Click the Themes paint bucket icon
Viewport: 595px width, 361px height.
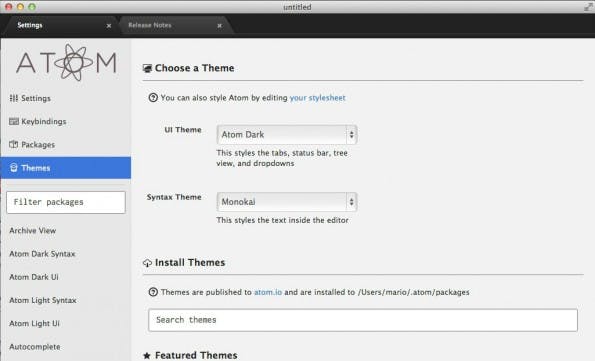(14, 168)
